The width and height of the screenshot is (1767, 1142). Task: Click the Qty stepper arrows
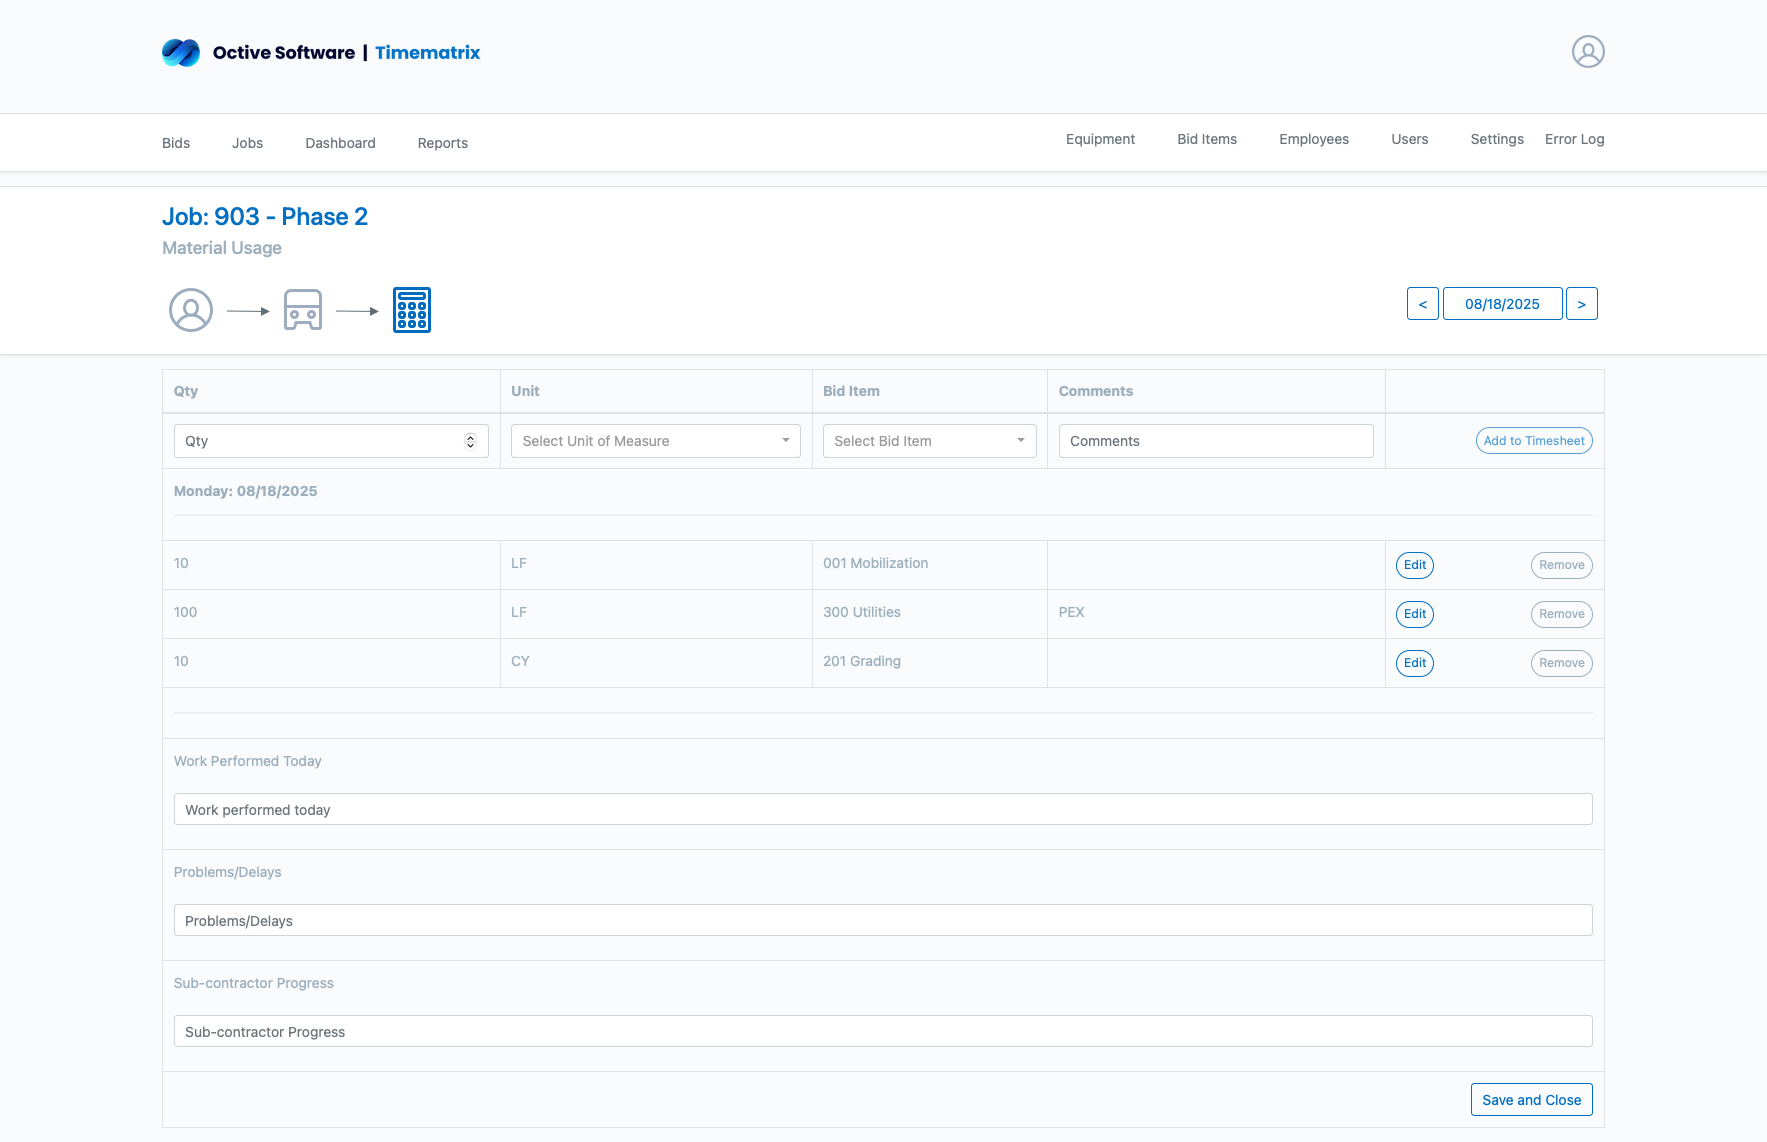coord(470,441)
